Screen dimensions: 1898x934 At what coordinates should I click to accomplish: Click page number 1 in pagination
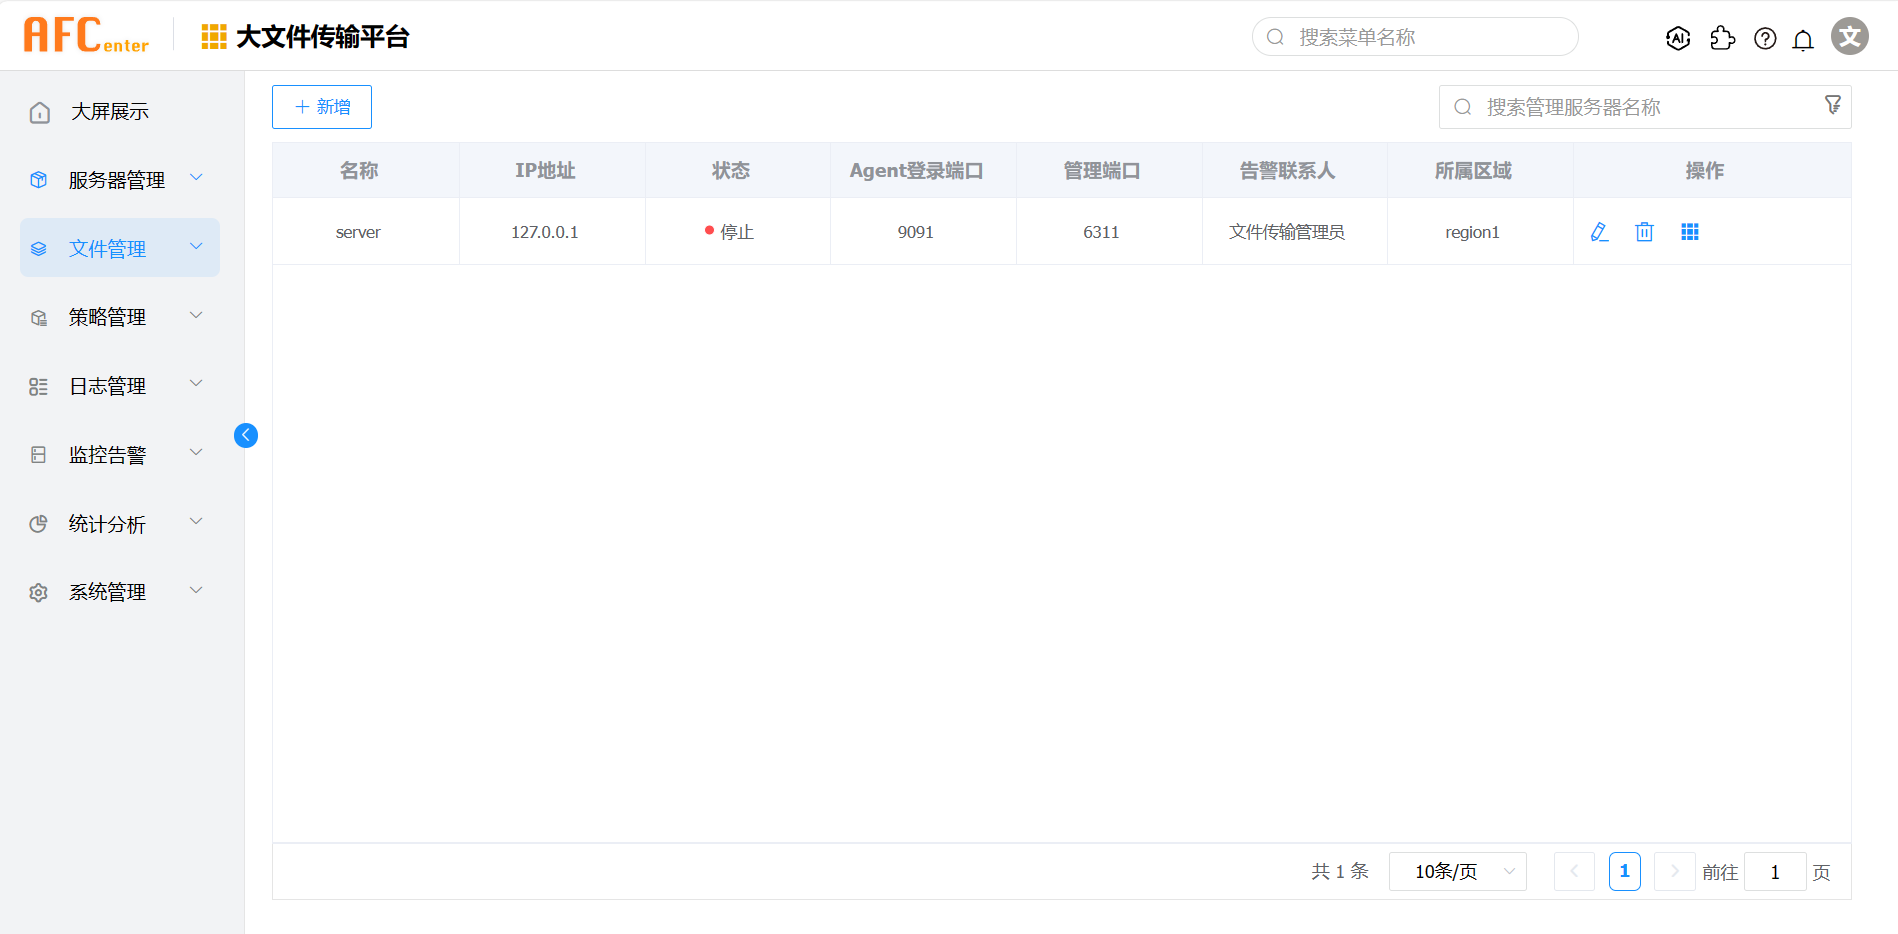pyautogui.click(x=1624, y=872)
